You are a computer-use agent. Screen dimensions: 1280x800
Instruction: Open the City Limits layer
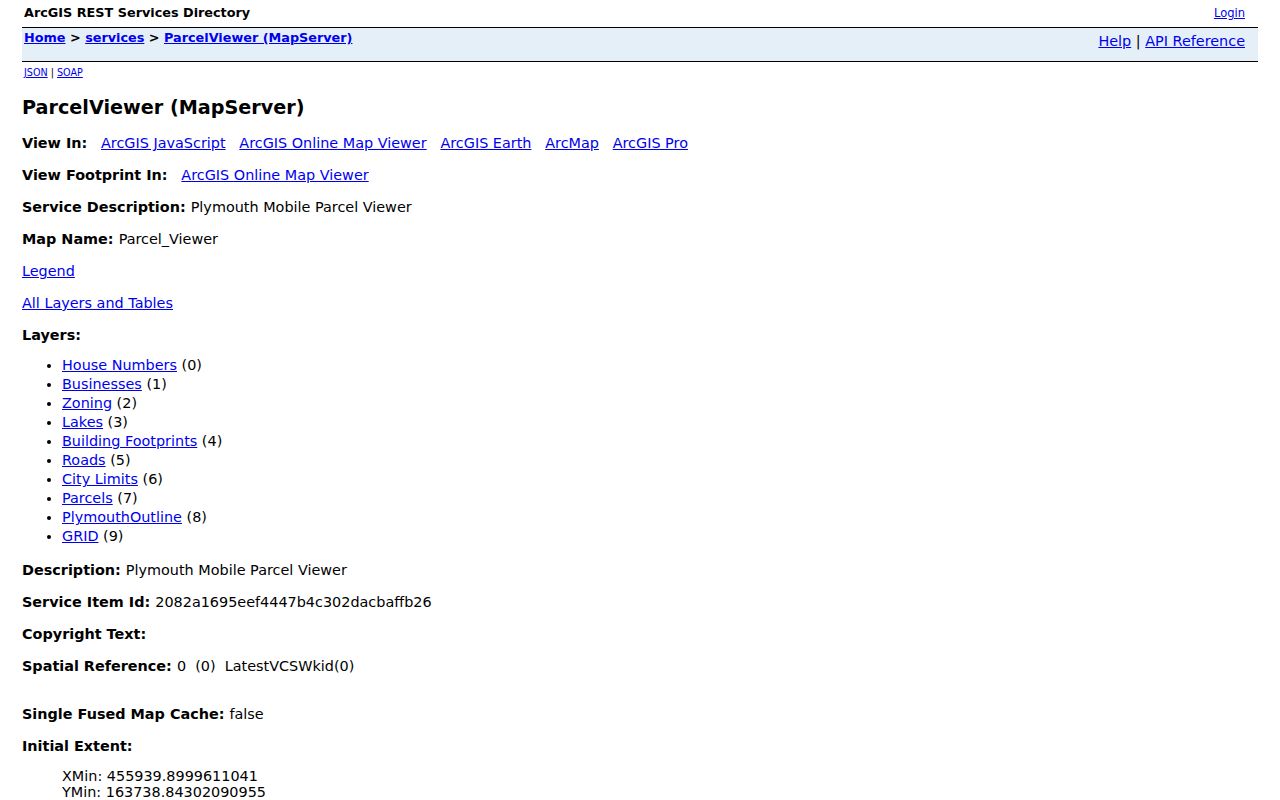[100, 479]
